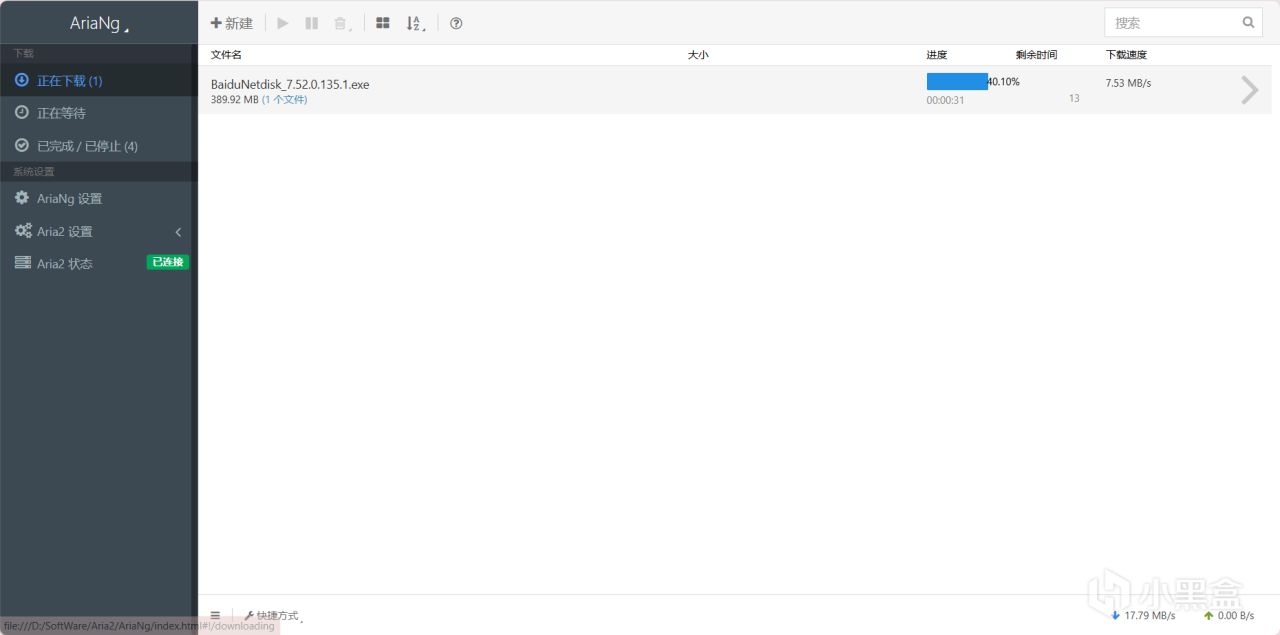Viewport: 1280px width, 635px height.
Task: Click the 剩余时间 column header
Action: point(1036,55)
